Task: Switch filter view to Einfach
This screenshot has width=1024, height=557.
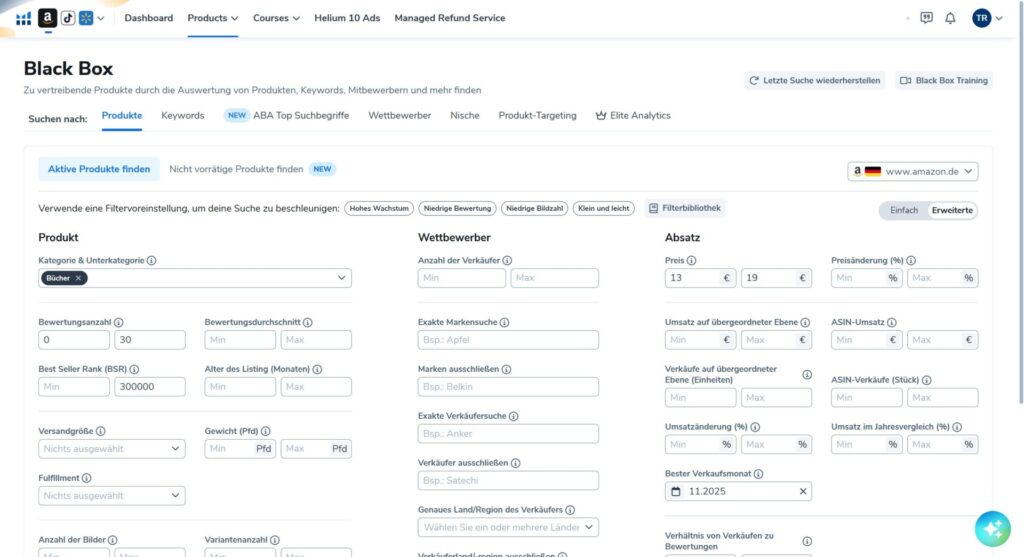Action: pyautogui.click(x=904, y=210)
